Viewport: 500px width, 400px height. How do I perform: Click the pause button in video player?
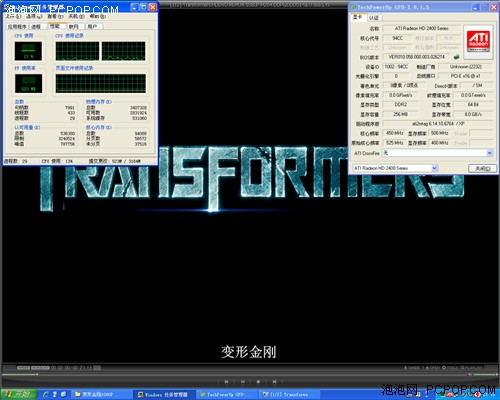click(243, 381)
